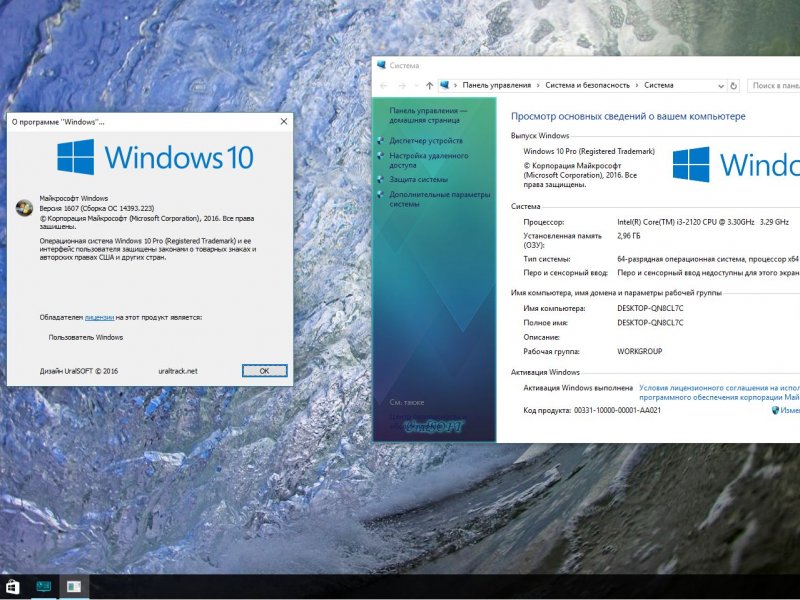
Task: Expand chevron after Система и безопасность
Action: pyautogui.click(x=637, y=86)
